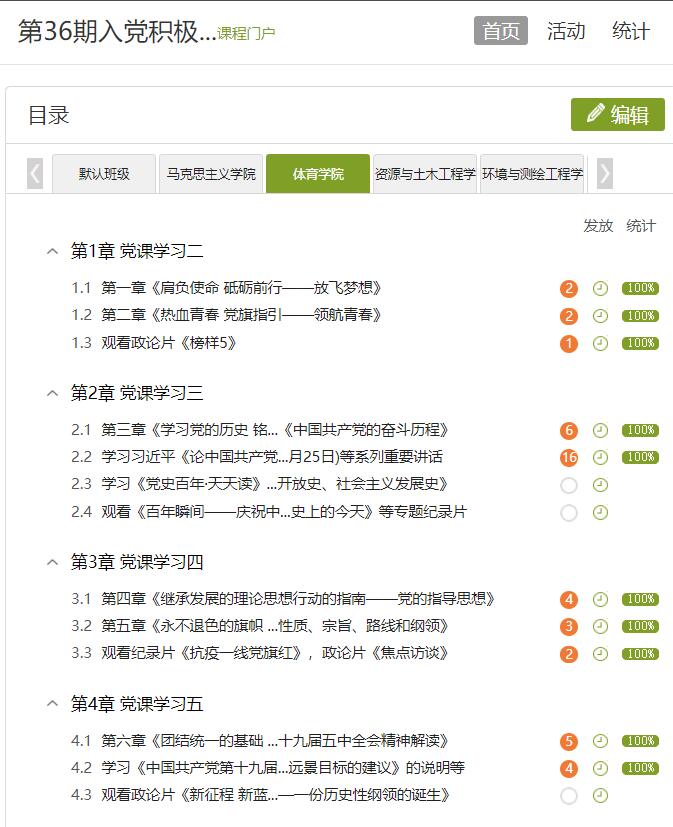
Task: Open the 活动 navigation item
Action: click(566, 31)
